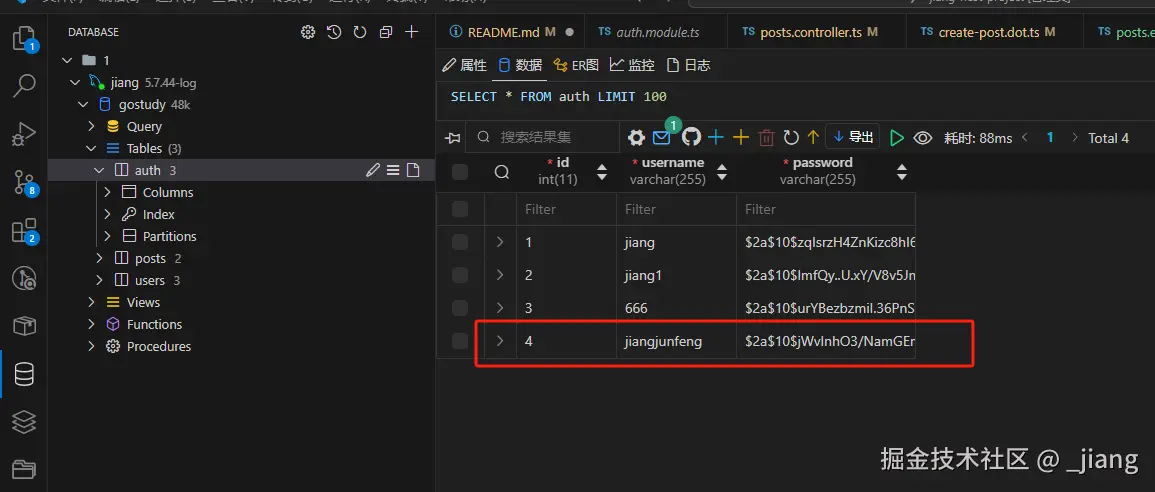Viewport: 1155px width, 492px height.
Task: Click the 导出 export button
Action: pyautogui.click(x=853, y=137)
